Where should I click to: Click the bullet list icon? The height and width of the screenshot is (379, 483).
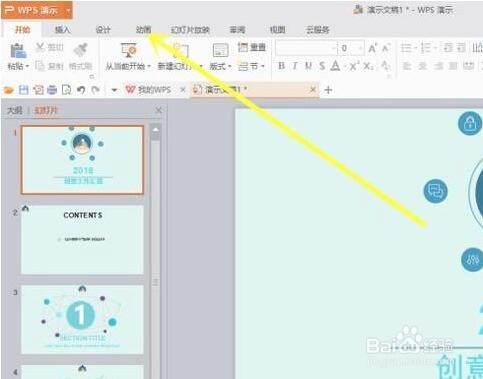(x=406, y=48)
